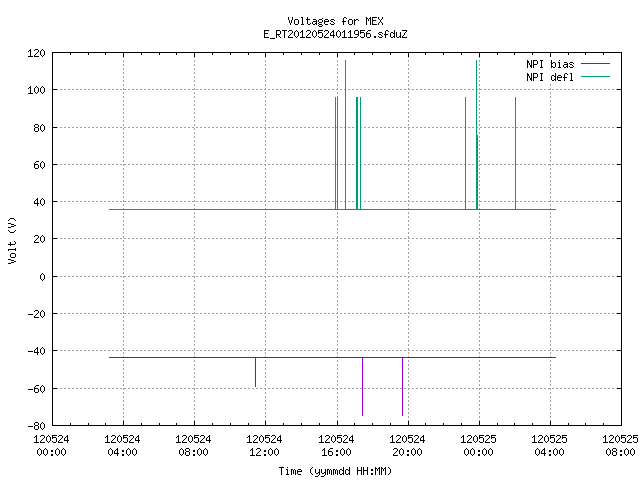Click the x-axis label 120524 12:00
This screenshot has width=640, height=480.
264,446
